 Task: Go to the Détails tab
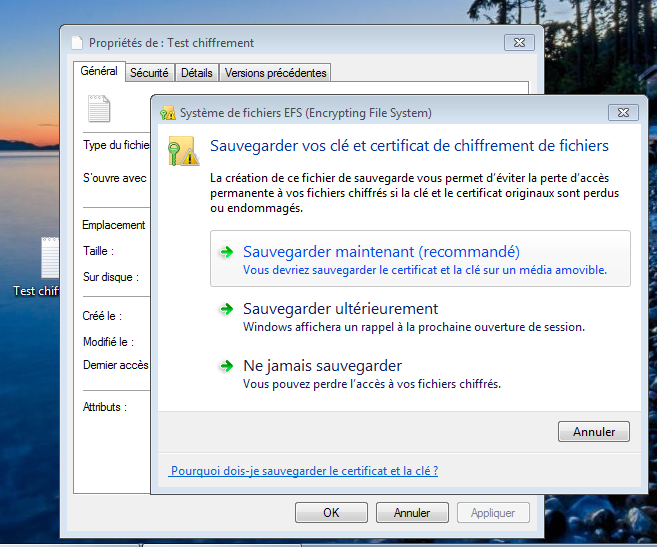pos(197,73)
